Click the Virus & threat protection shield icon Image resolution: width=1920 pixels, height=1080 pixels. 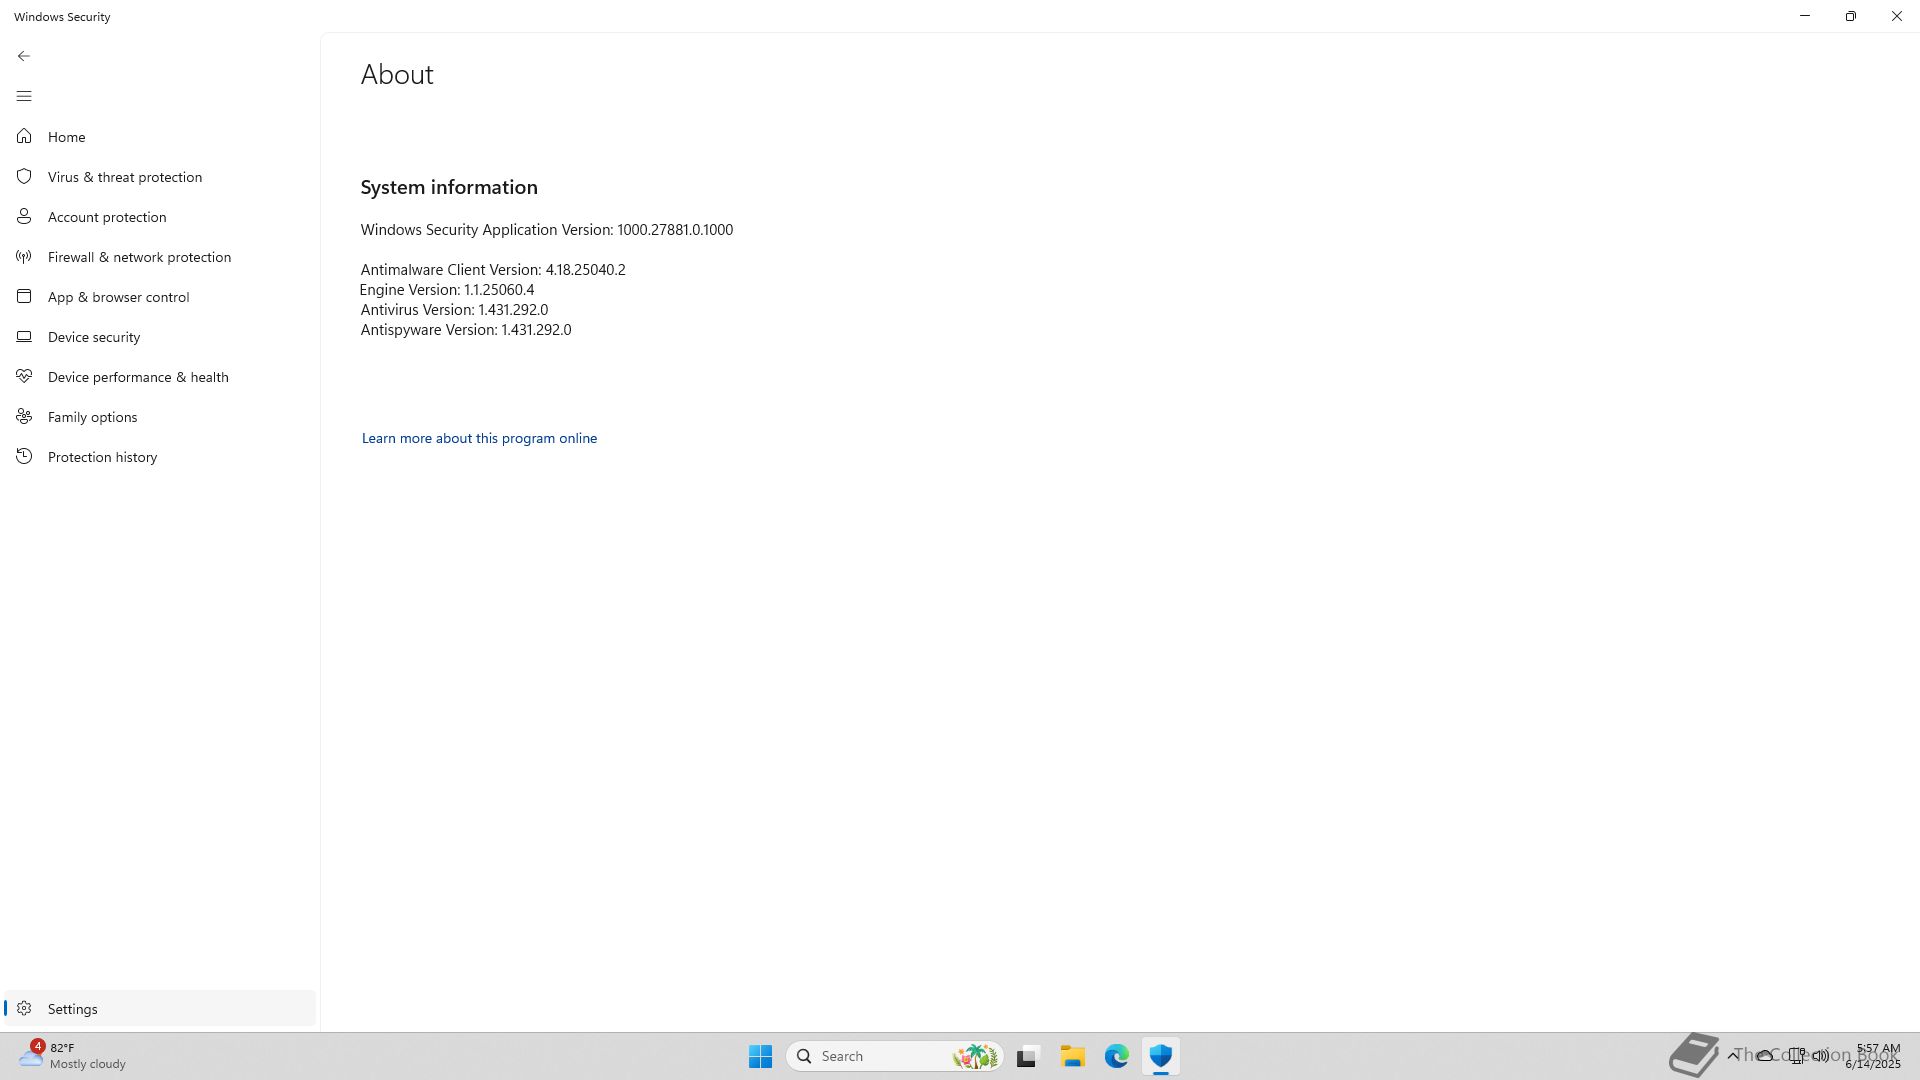coord(24,176)
